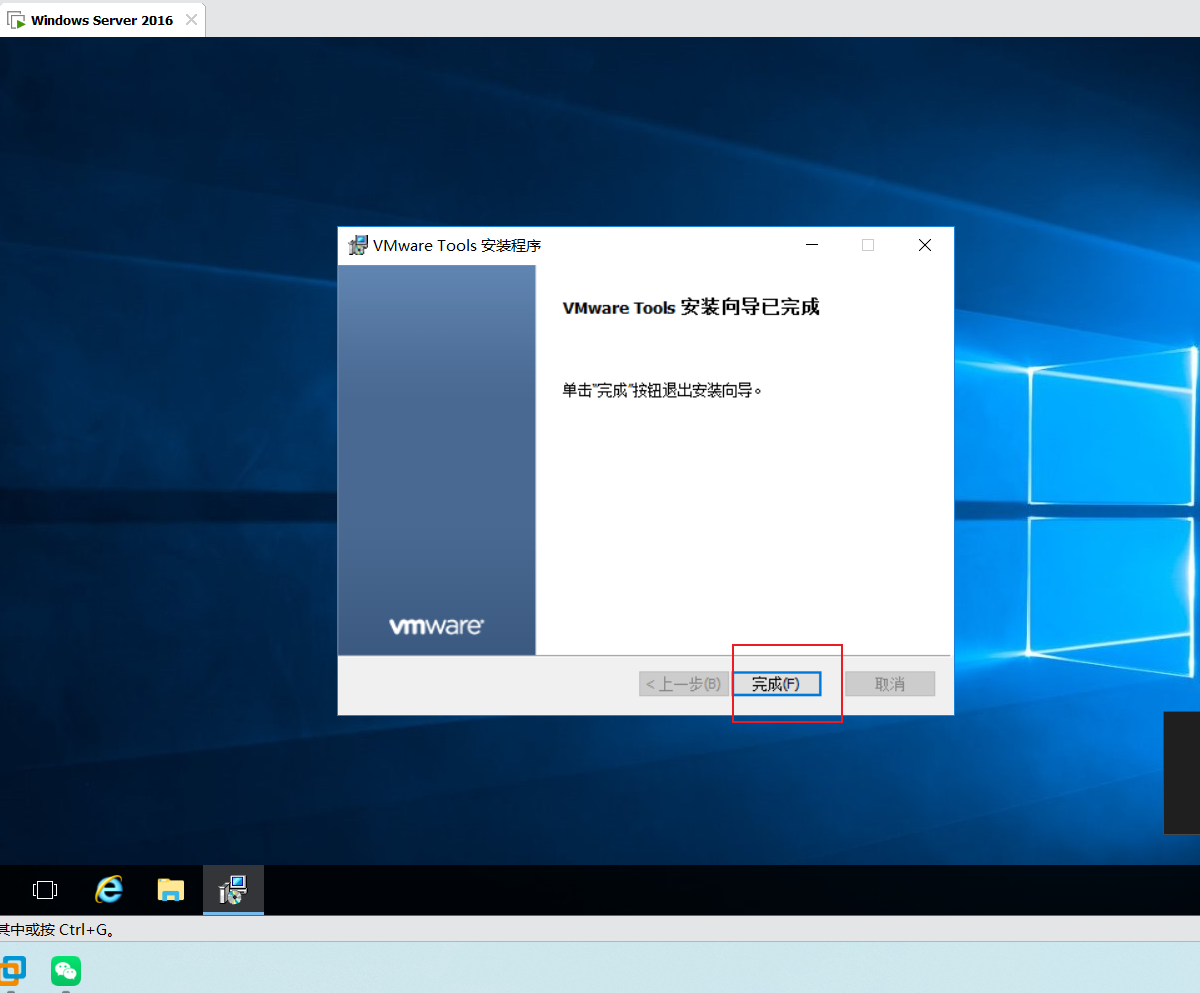This screenshot has width=1200, height=993.
Task: Click 完成(F) to finish the installation
Action: point(777,684)
